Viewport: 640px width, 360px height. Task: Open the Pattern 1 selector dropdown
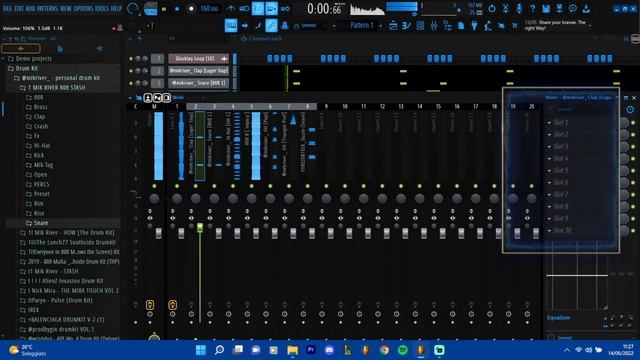click(361, 25)
